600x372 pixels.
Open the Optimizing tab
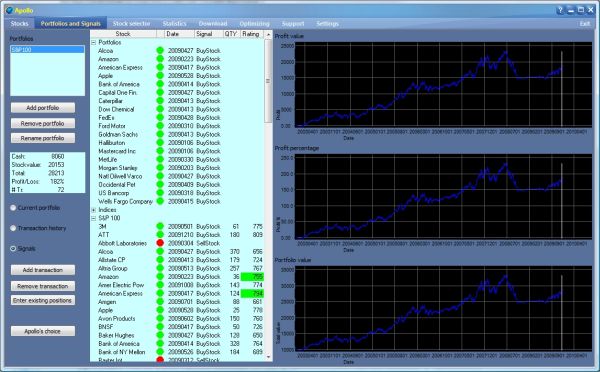click(254, 24)
